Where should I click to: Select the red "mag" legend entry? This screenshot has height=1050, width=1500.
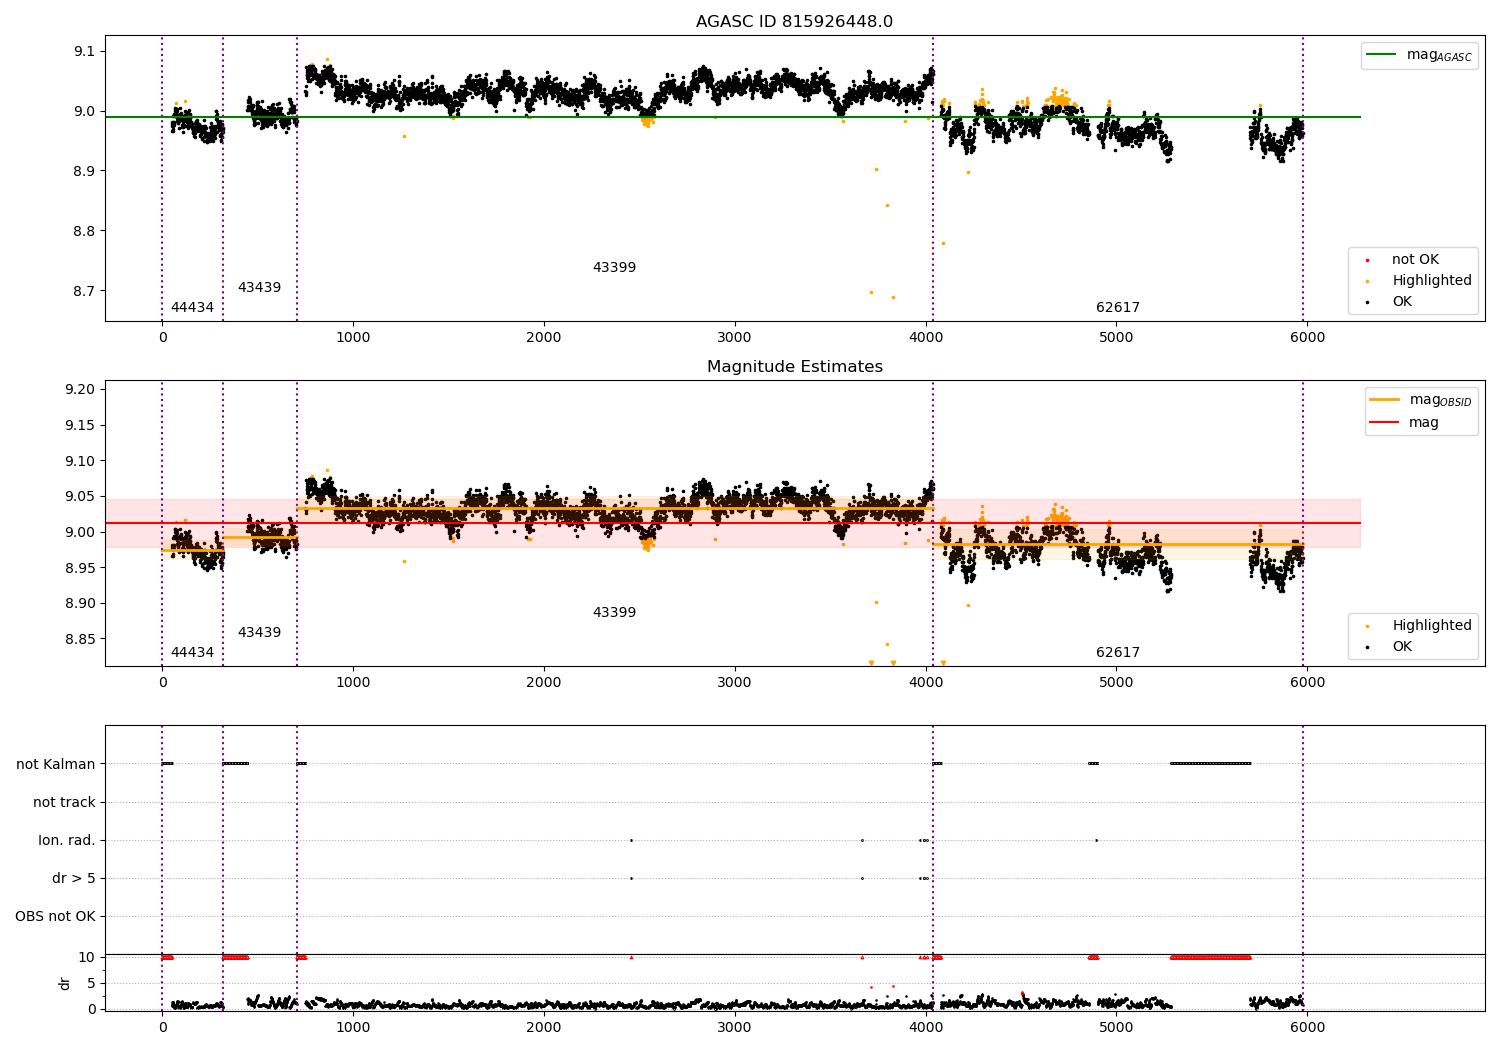point(1404,423)
